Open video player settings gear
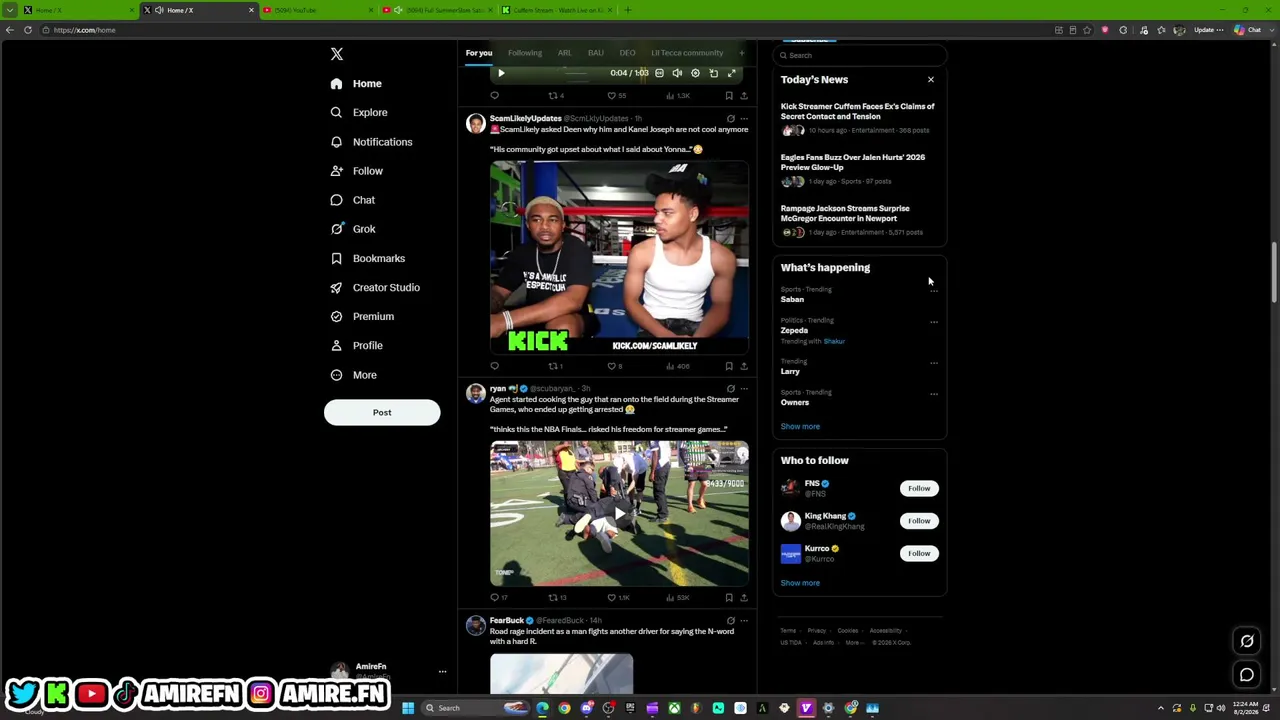The width and height of the screenshot is (1280, 720). point(695,73)
